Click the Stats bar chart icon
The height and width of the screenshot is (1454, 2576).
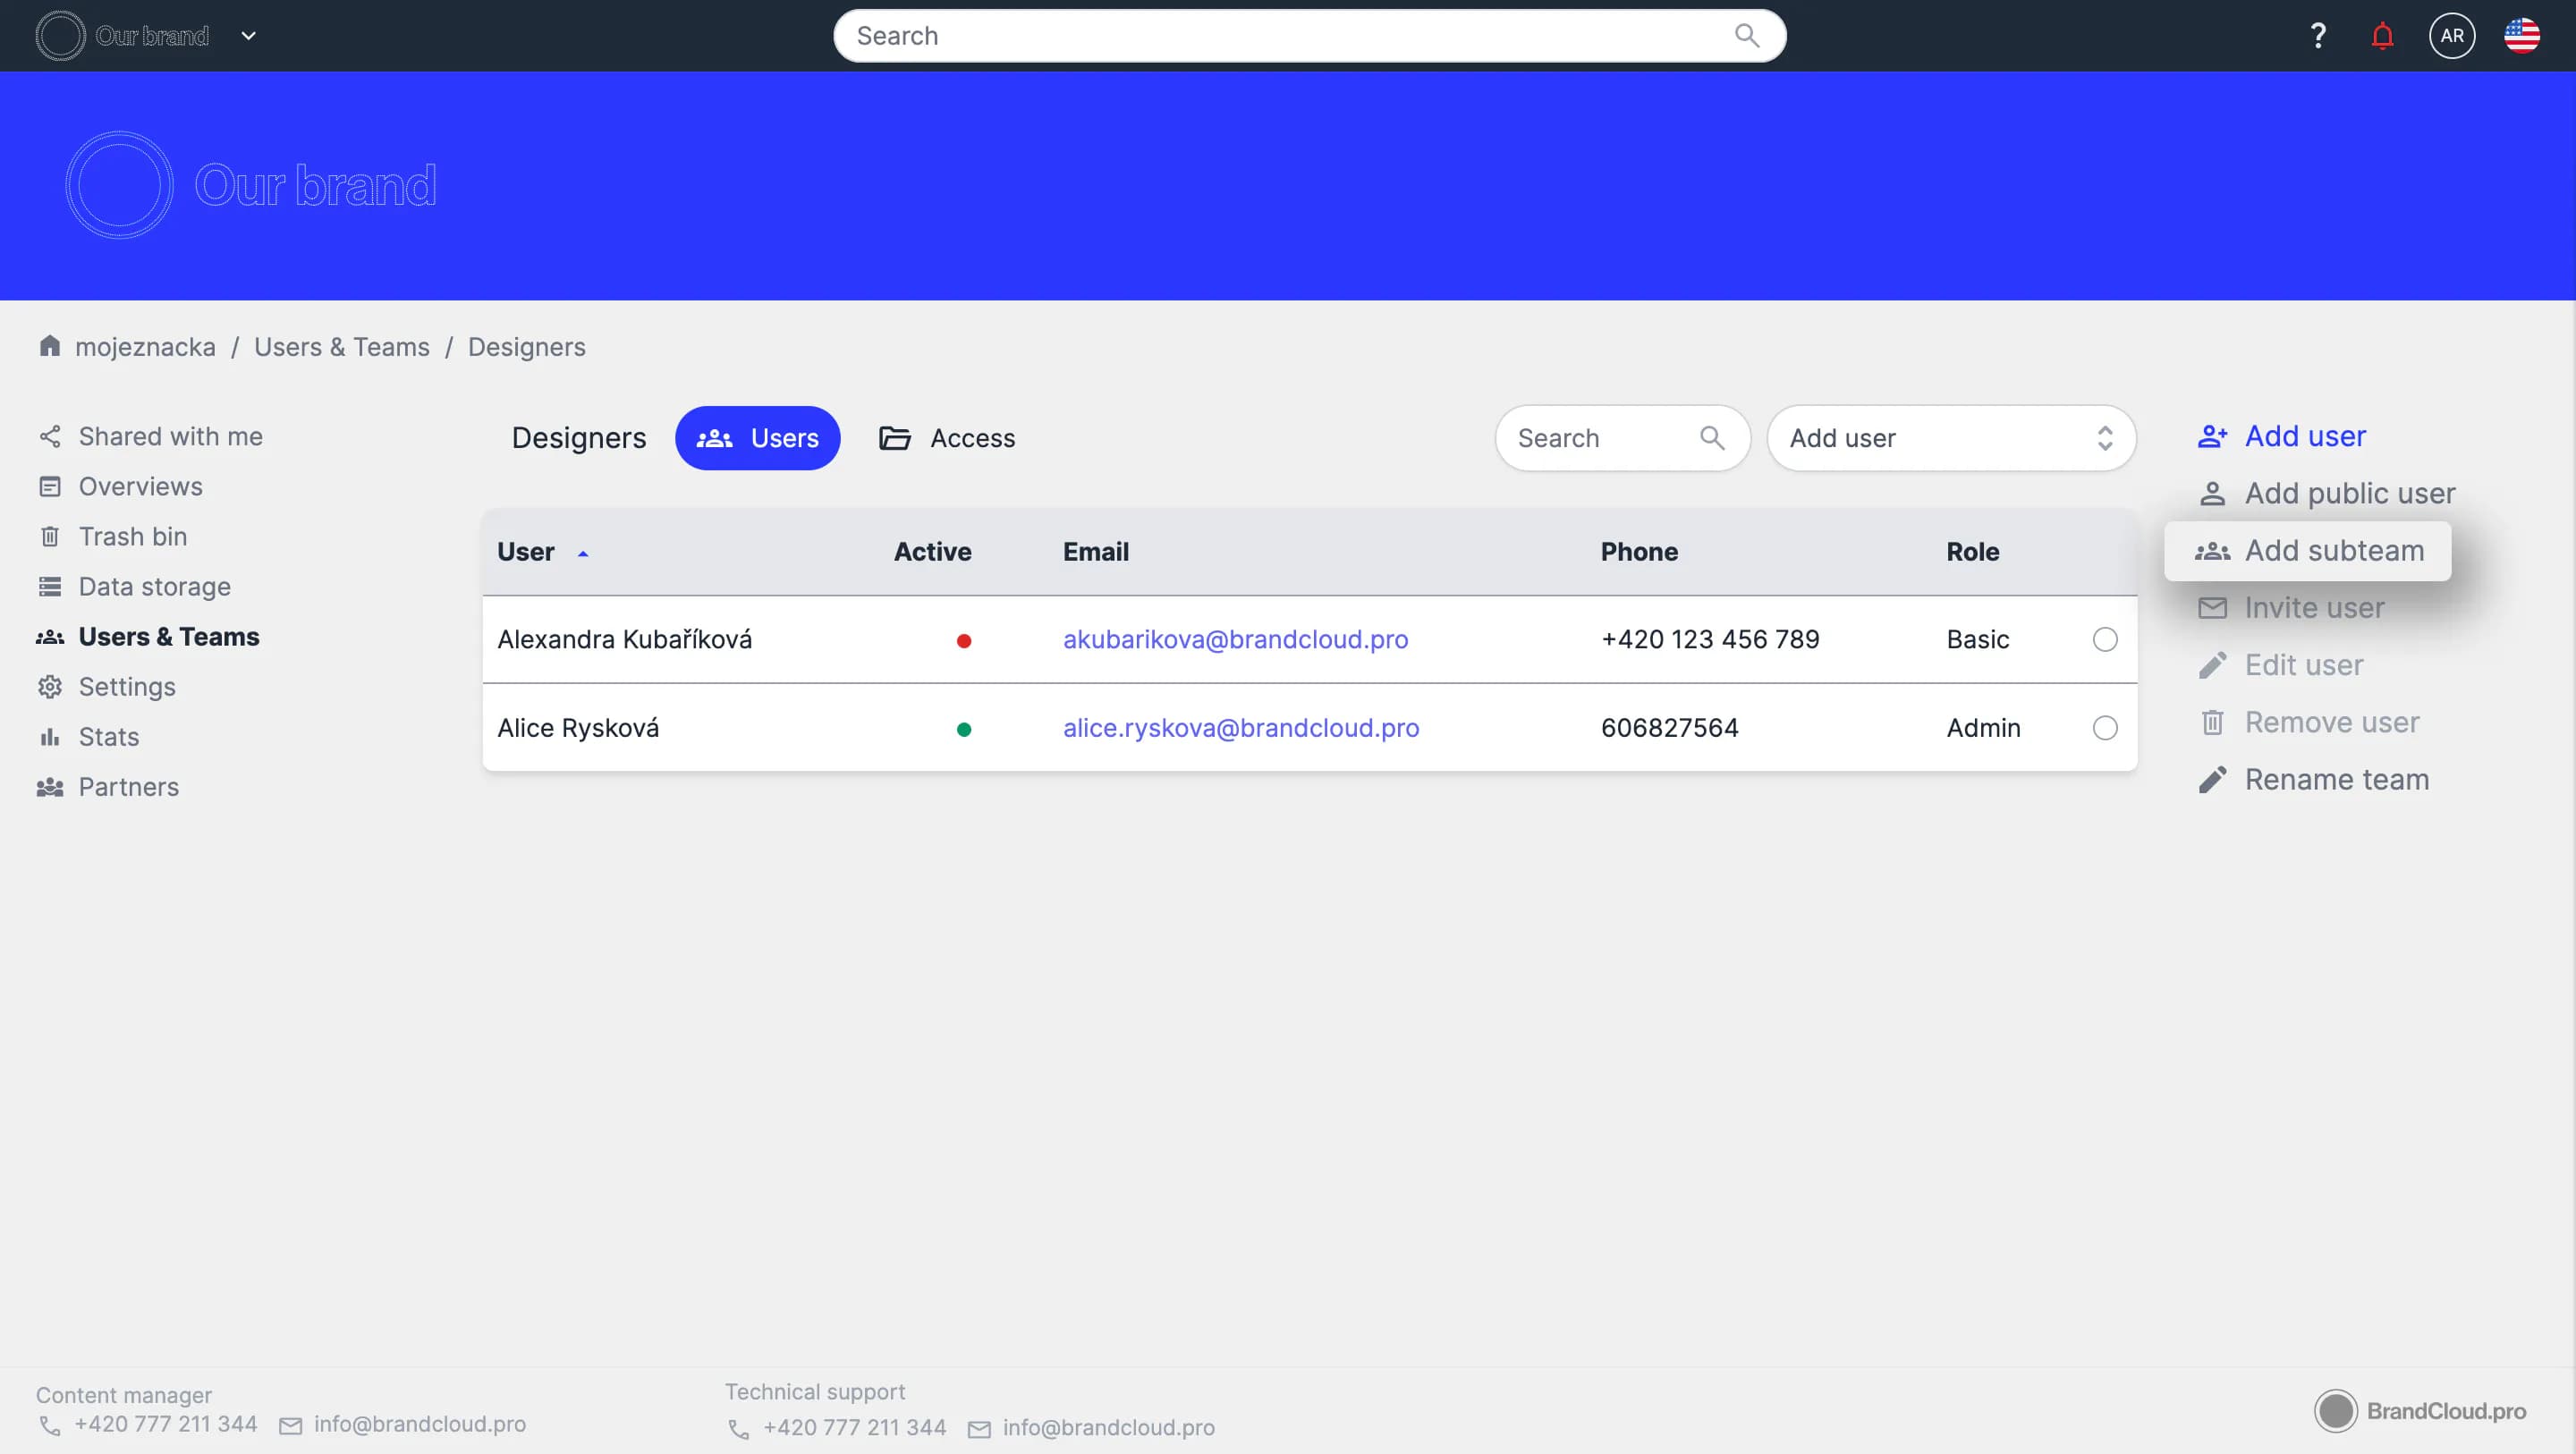[x=49, y=737]
